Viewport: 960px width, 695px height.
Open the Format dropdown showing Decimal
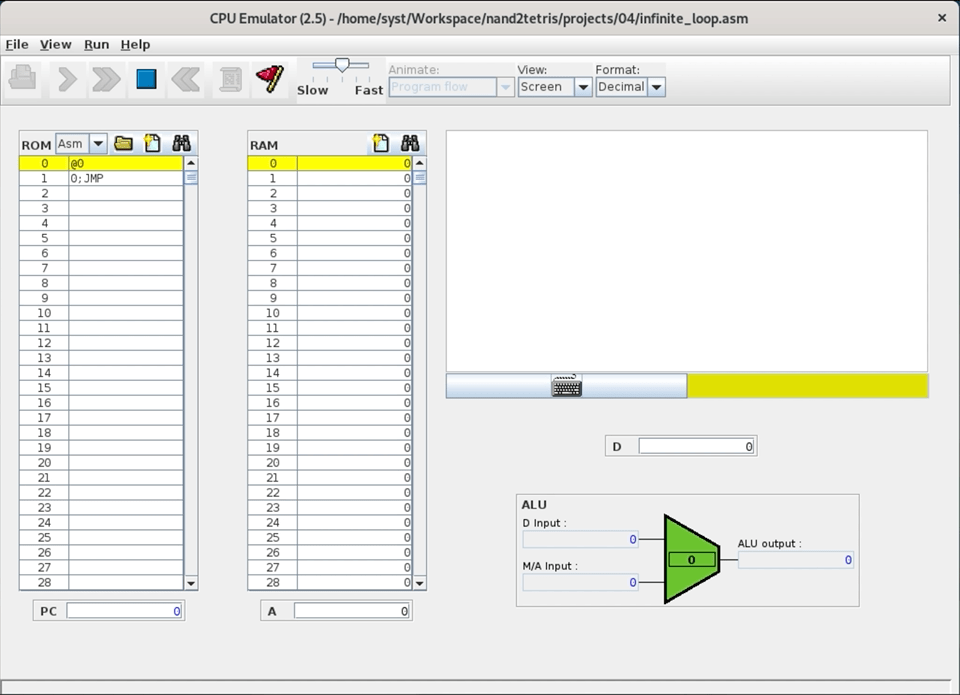click(x=656, y=87)
